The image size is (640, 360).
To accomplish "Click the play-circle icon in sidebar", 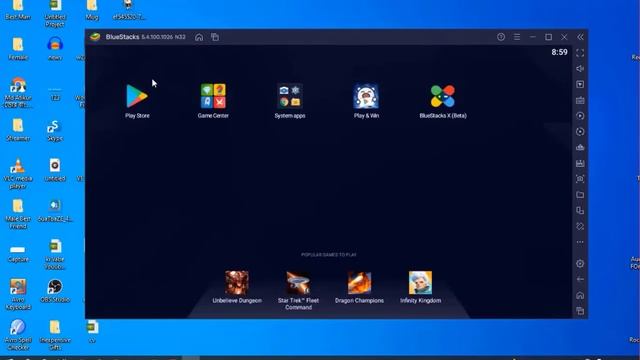I will 580,116.
